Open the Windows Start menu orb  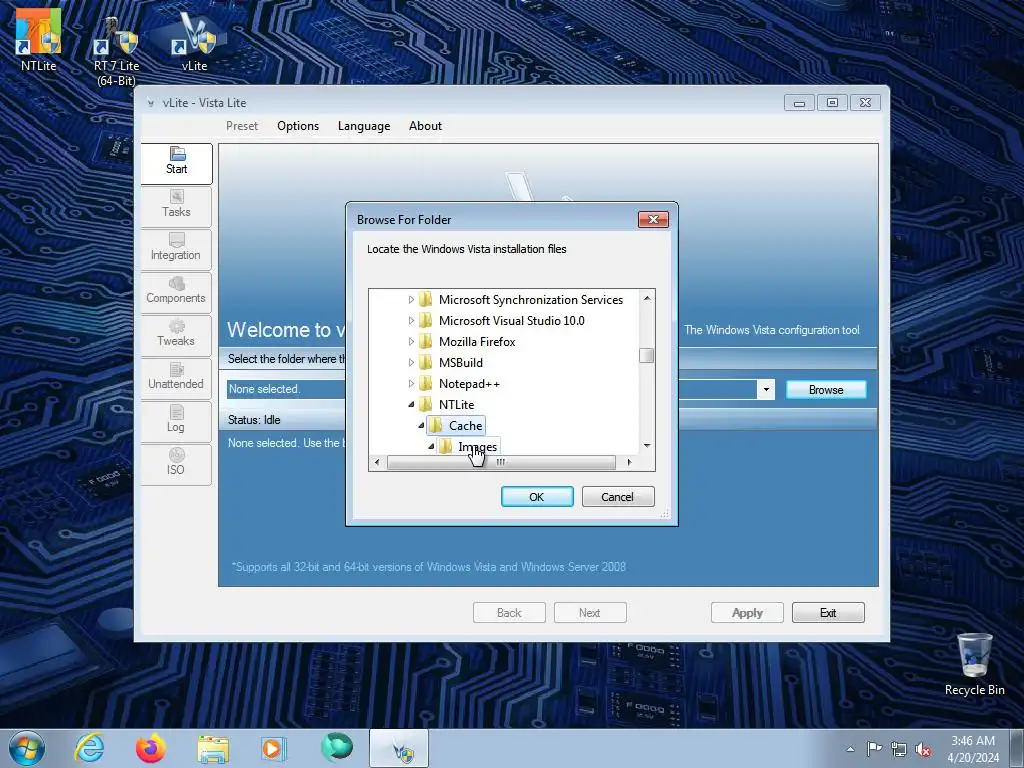27,748
